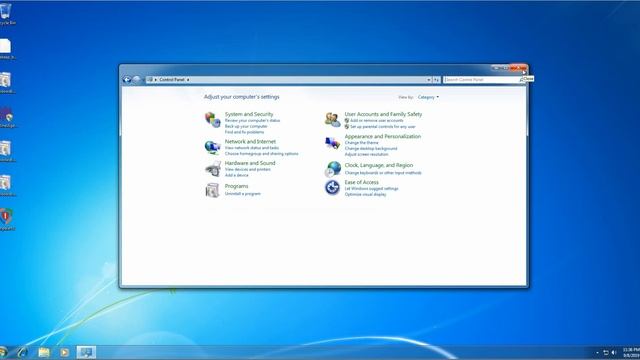Click Optimize visual display link

click(365, 194)
